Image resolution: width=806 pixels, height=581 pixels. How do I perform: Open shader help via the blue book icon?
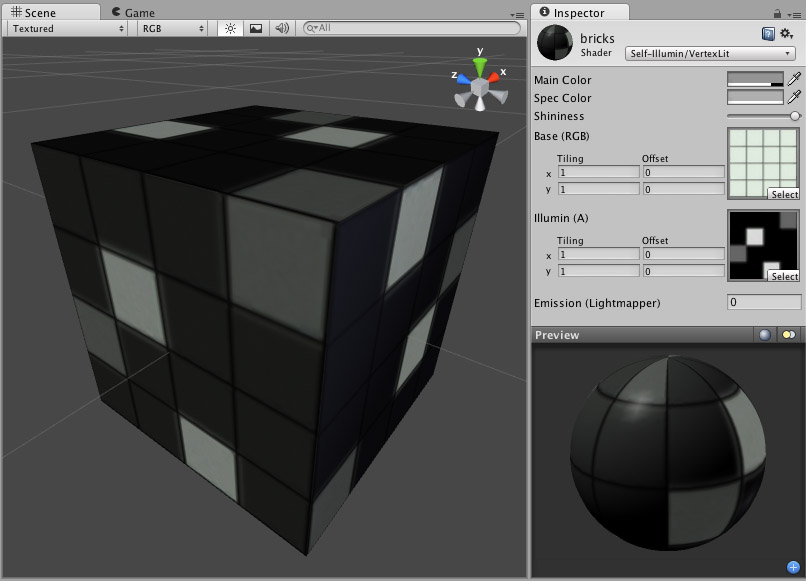(x=768, y=33)
